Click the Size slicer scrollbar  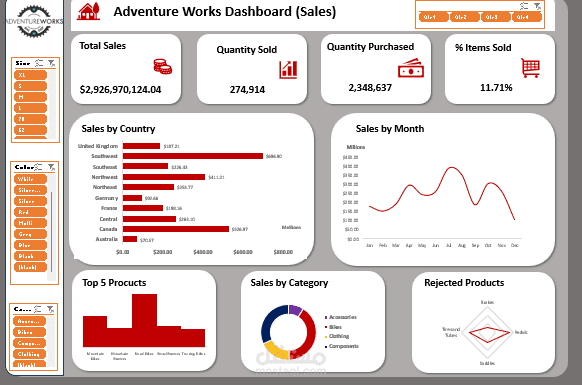[52, 104]
